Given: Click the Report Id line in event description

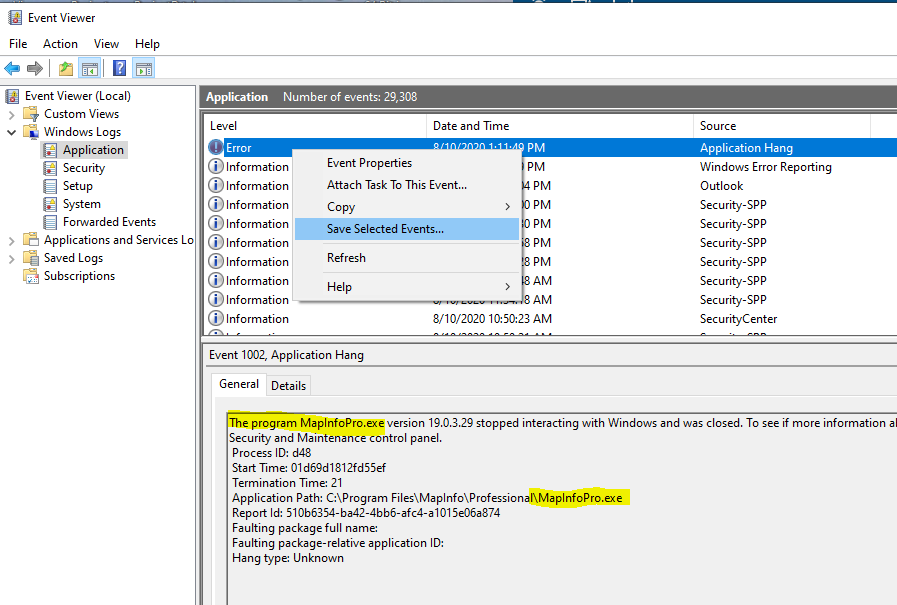Looking at the screenshot, I should (366, 513).
